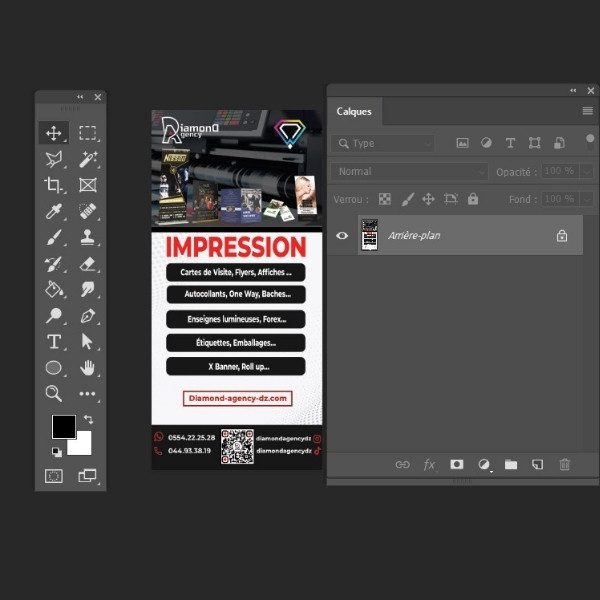Open the Calques panel hamburger menu
The image size is (600, 600).
pyautogui.click(x=588, y=111)
